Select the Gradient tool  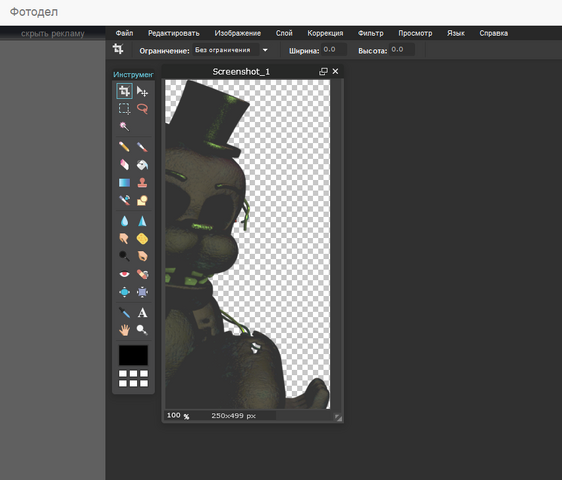click(x=124, y=183)
